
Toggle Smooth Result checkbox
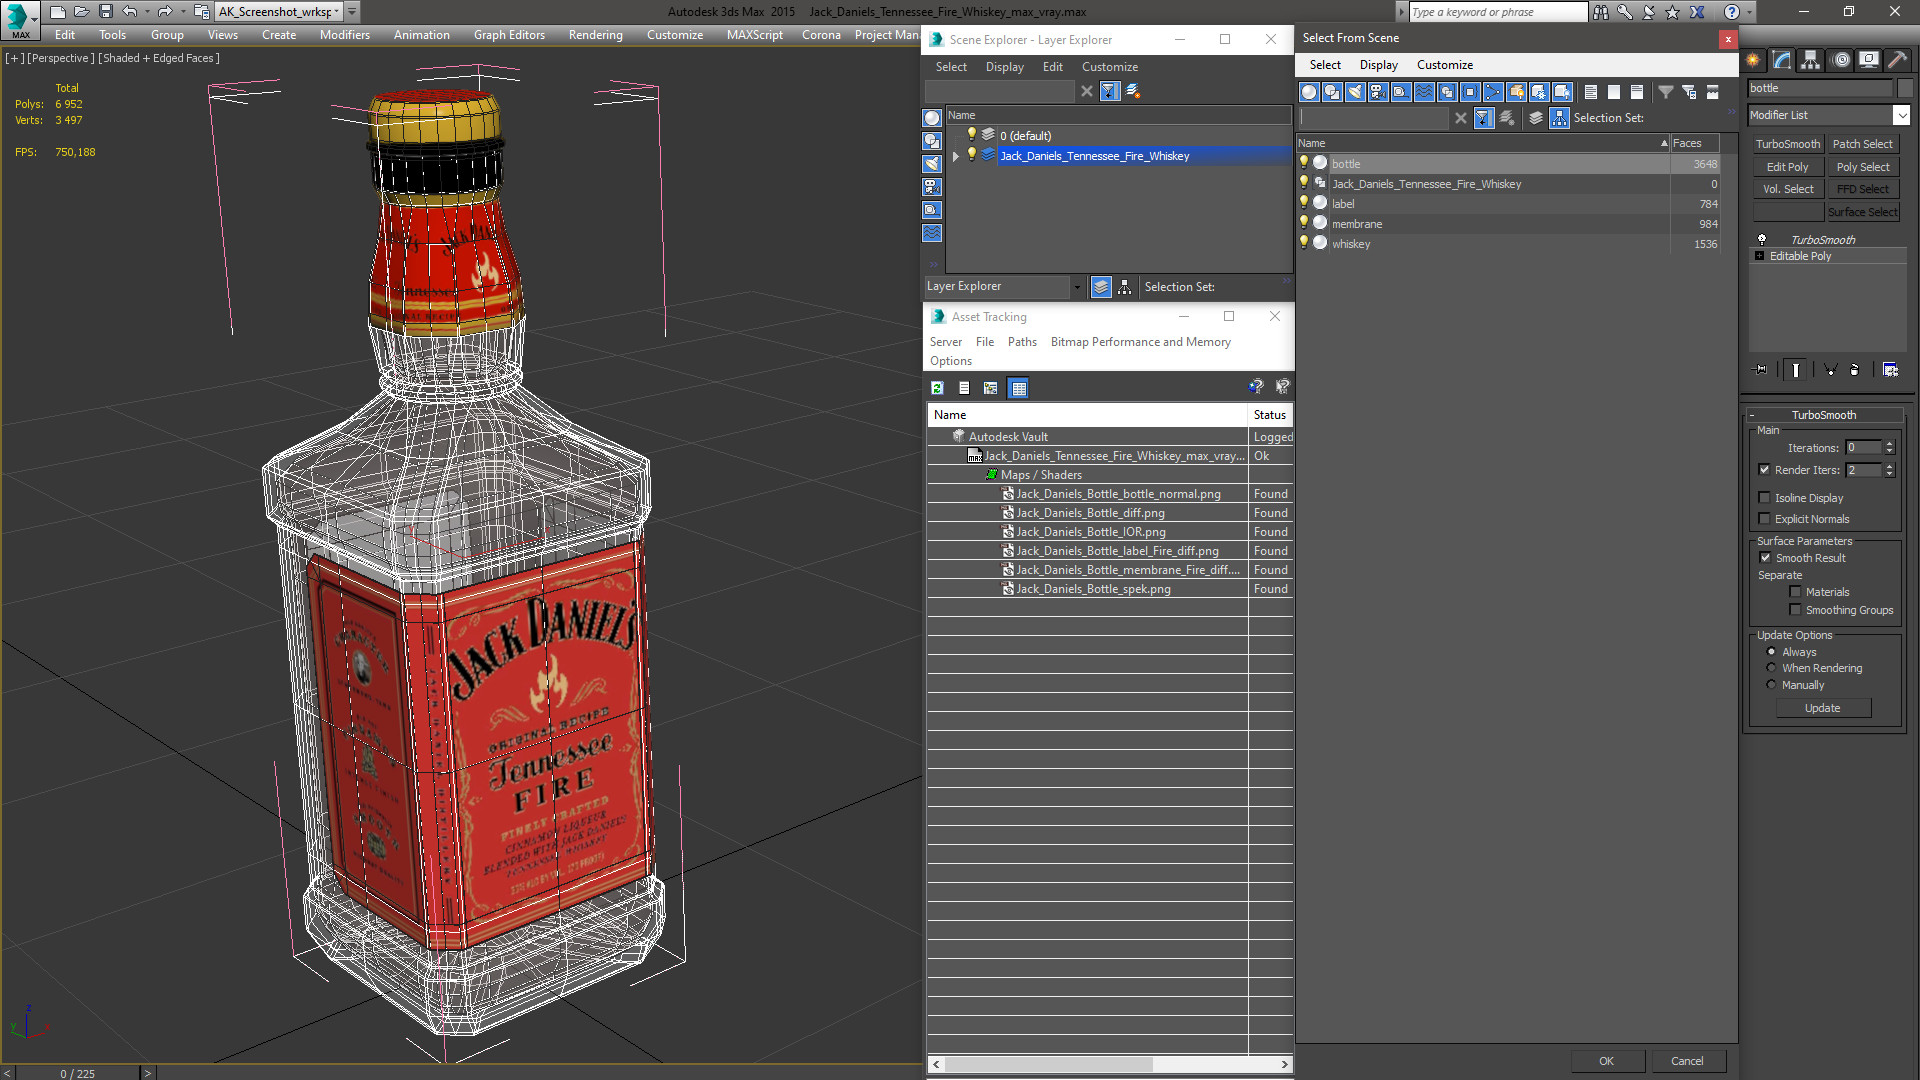pos(1765,558)
